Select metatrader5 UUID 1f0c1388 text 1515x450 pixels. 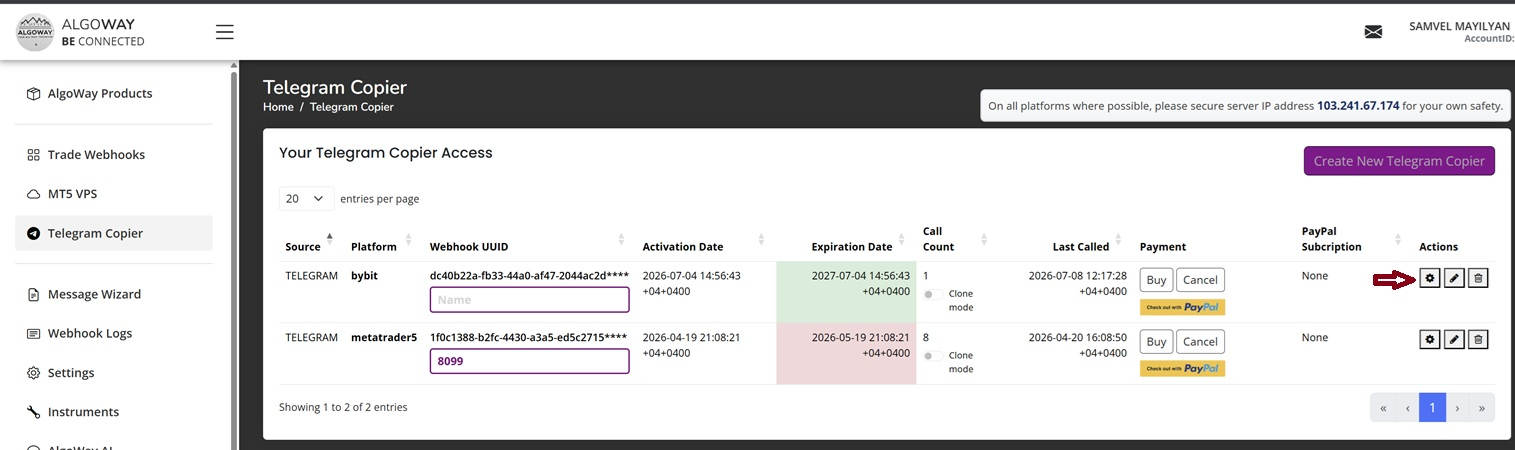[x=529, y=337]
